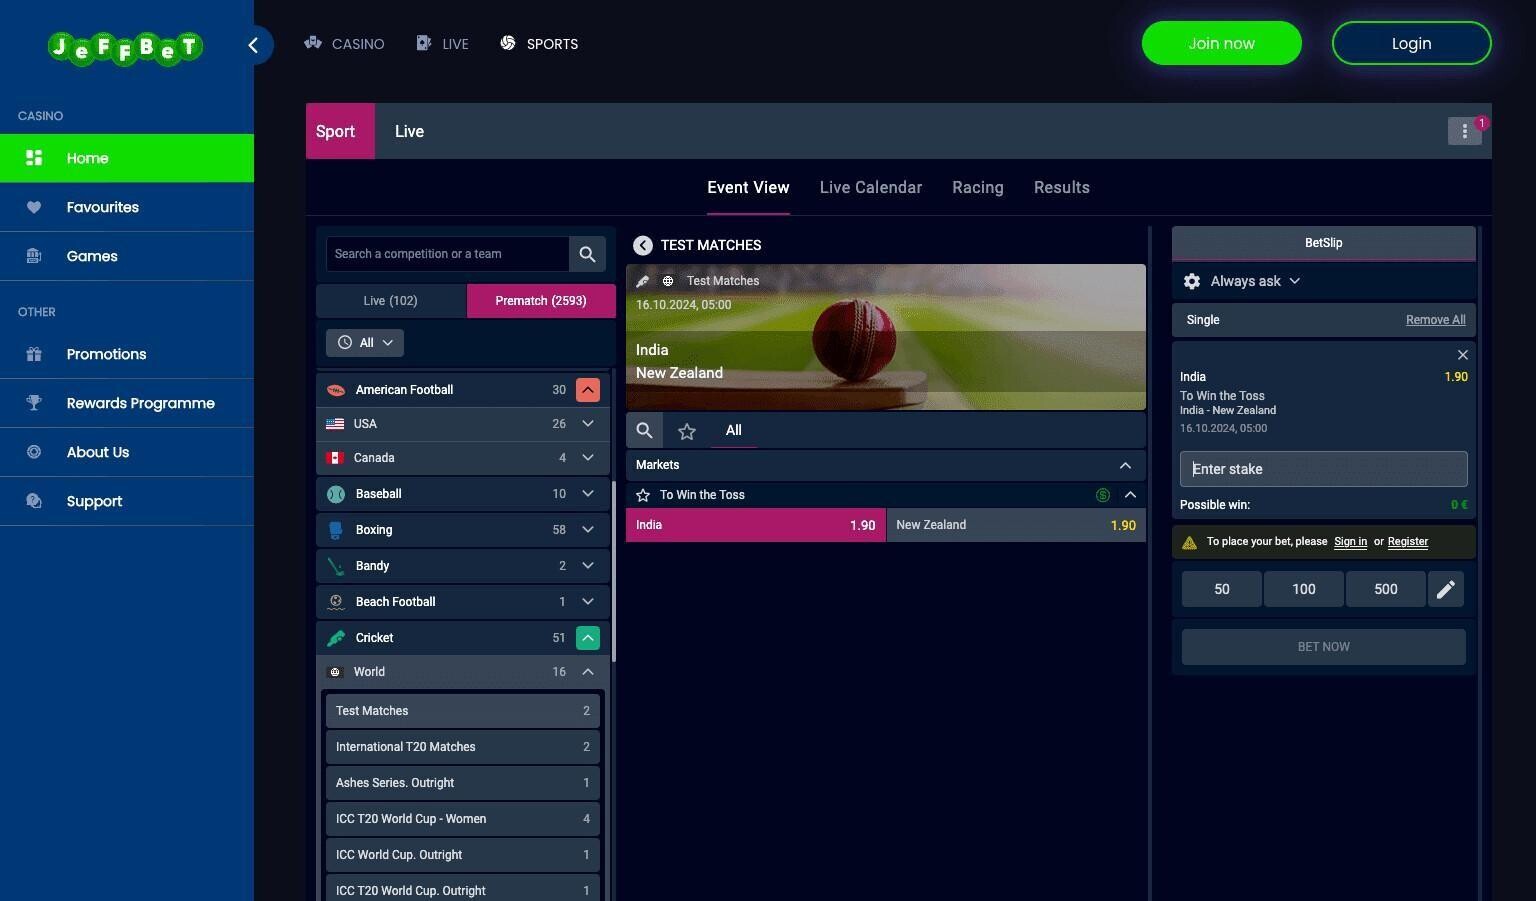Toggle India 1.90 odds selection

click(755, 525)
